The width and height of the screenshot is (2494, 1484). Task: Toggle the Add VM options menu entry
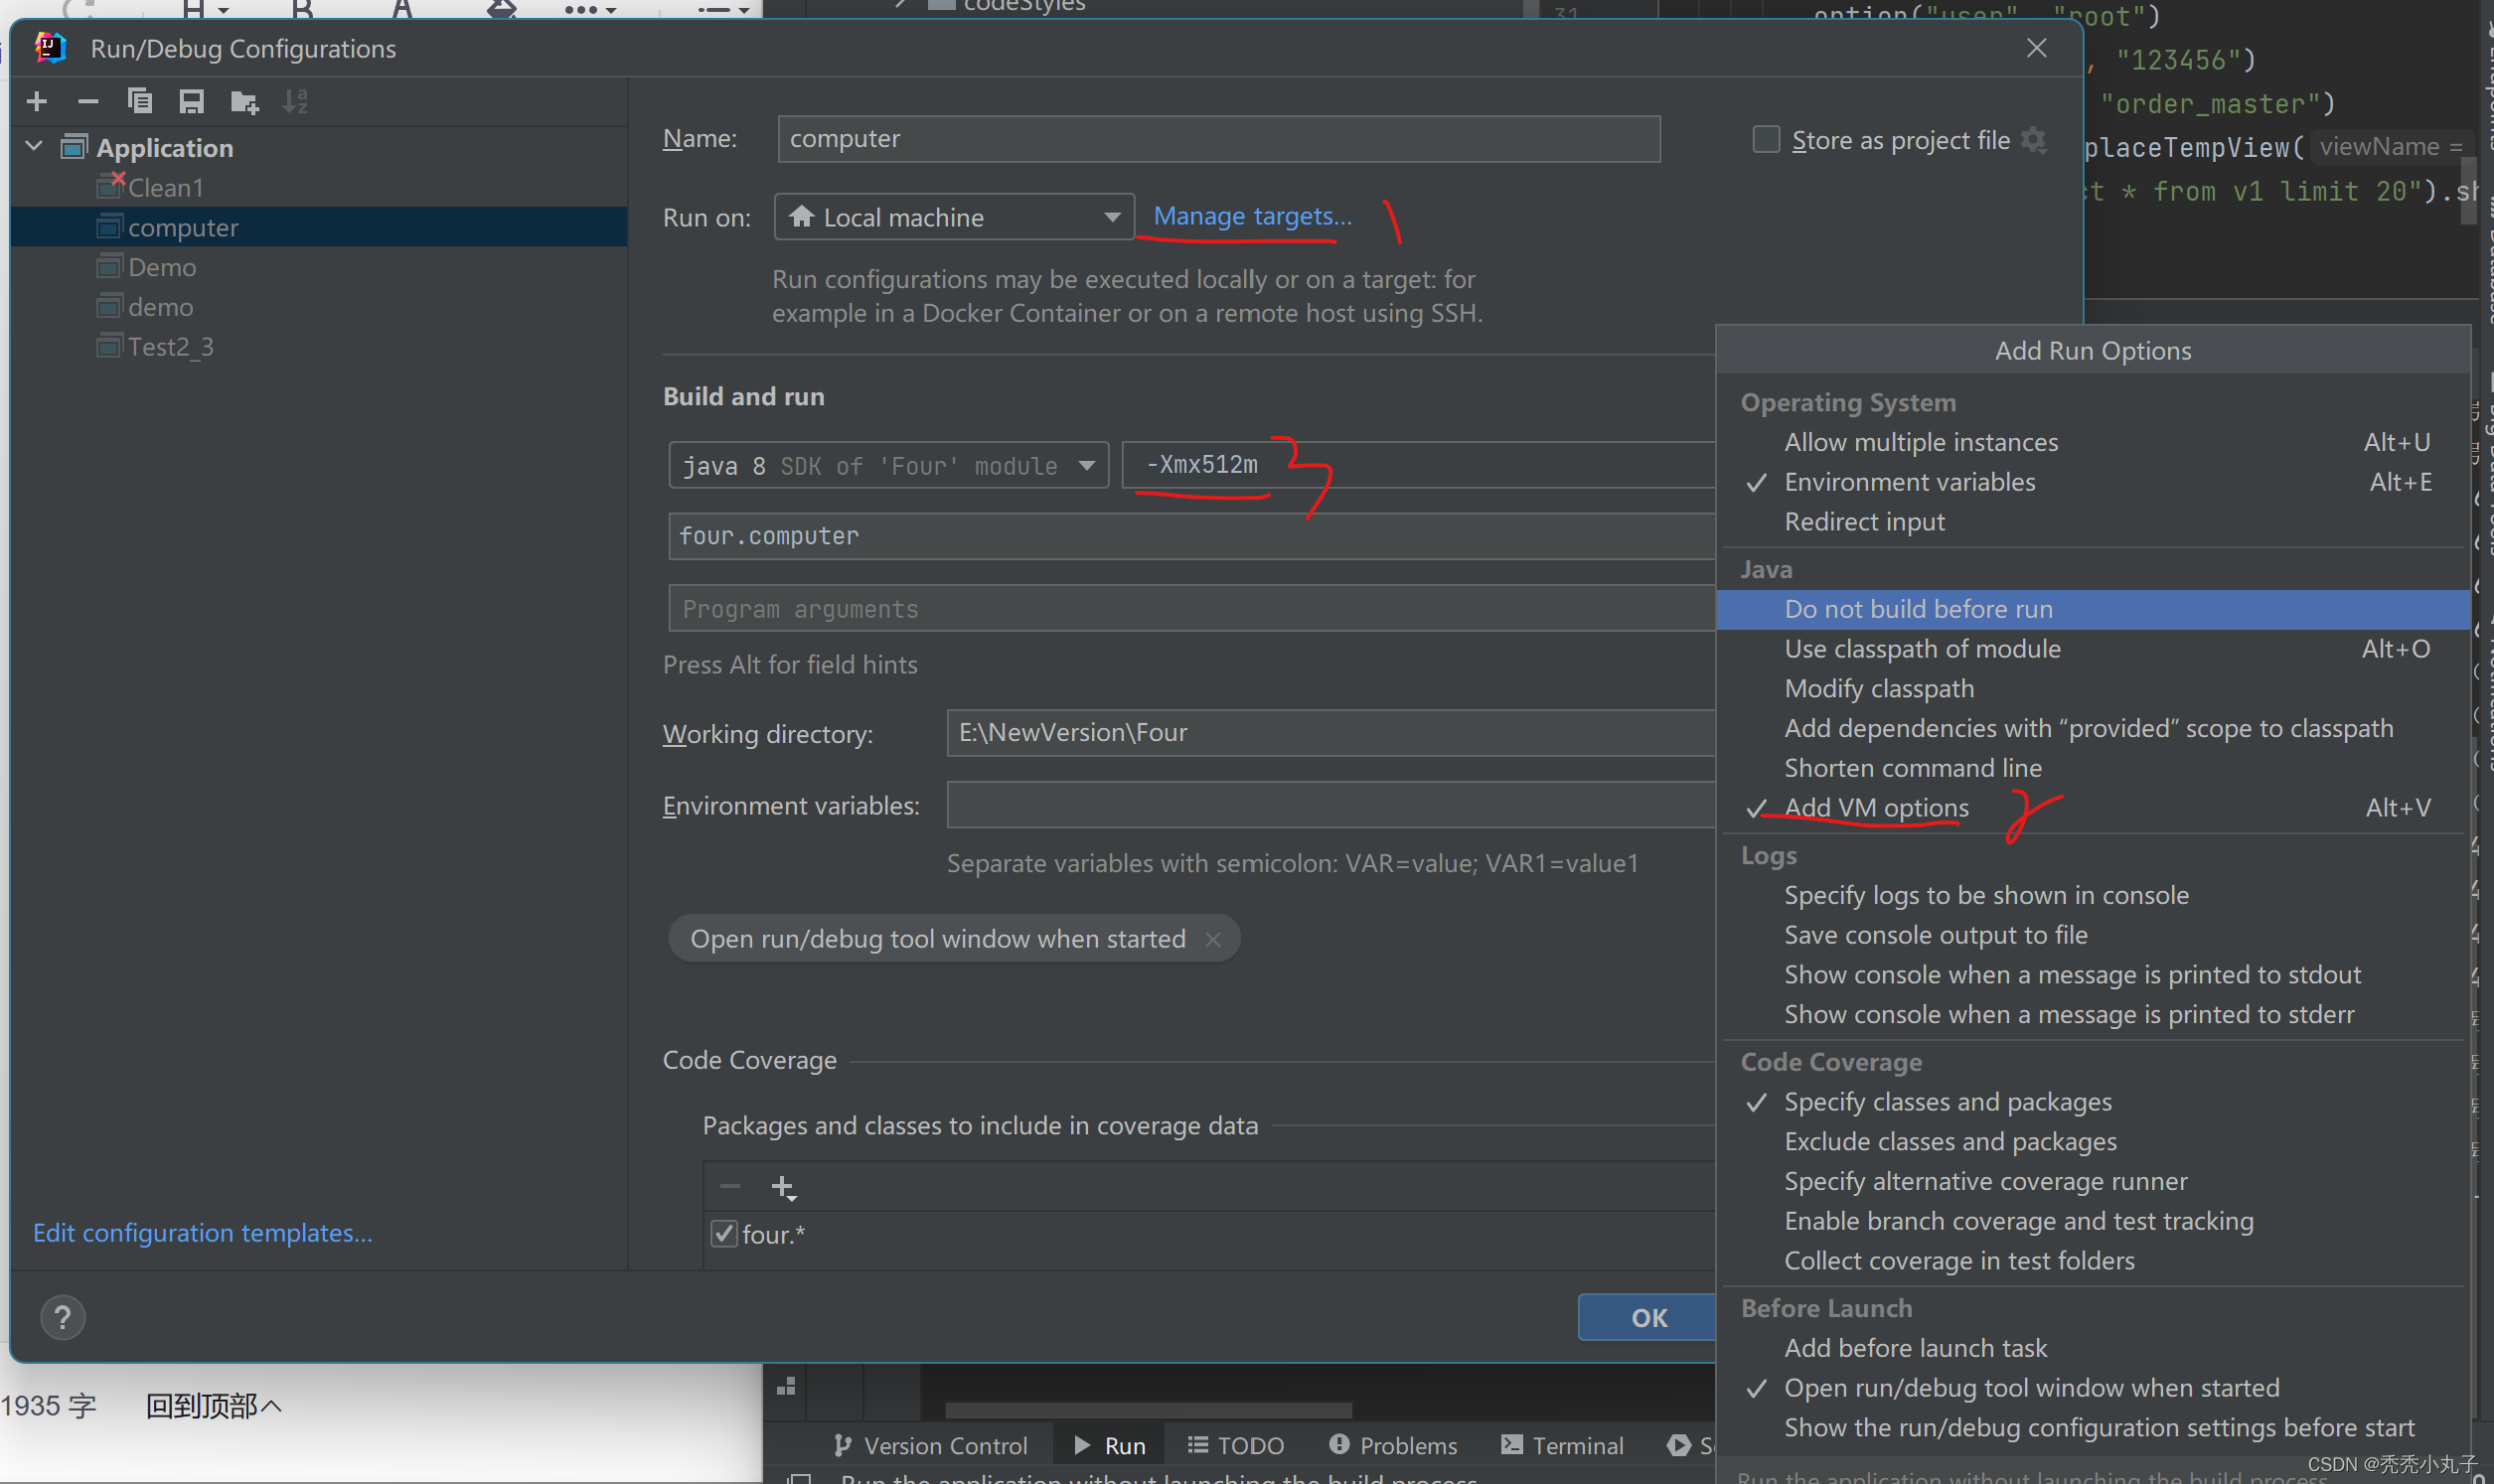pos(1876,807)
